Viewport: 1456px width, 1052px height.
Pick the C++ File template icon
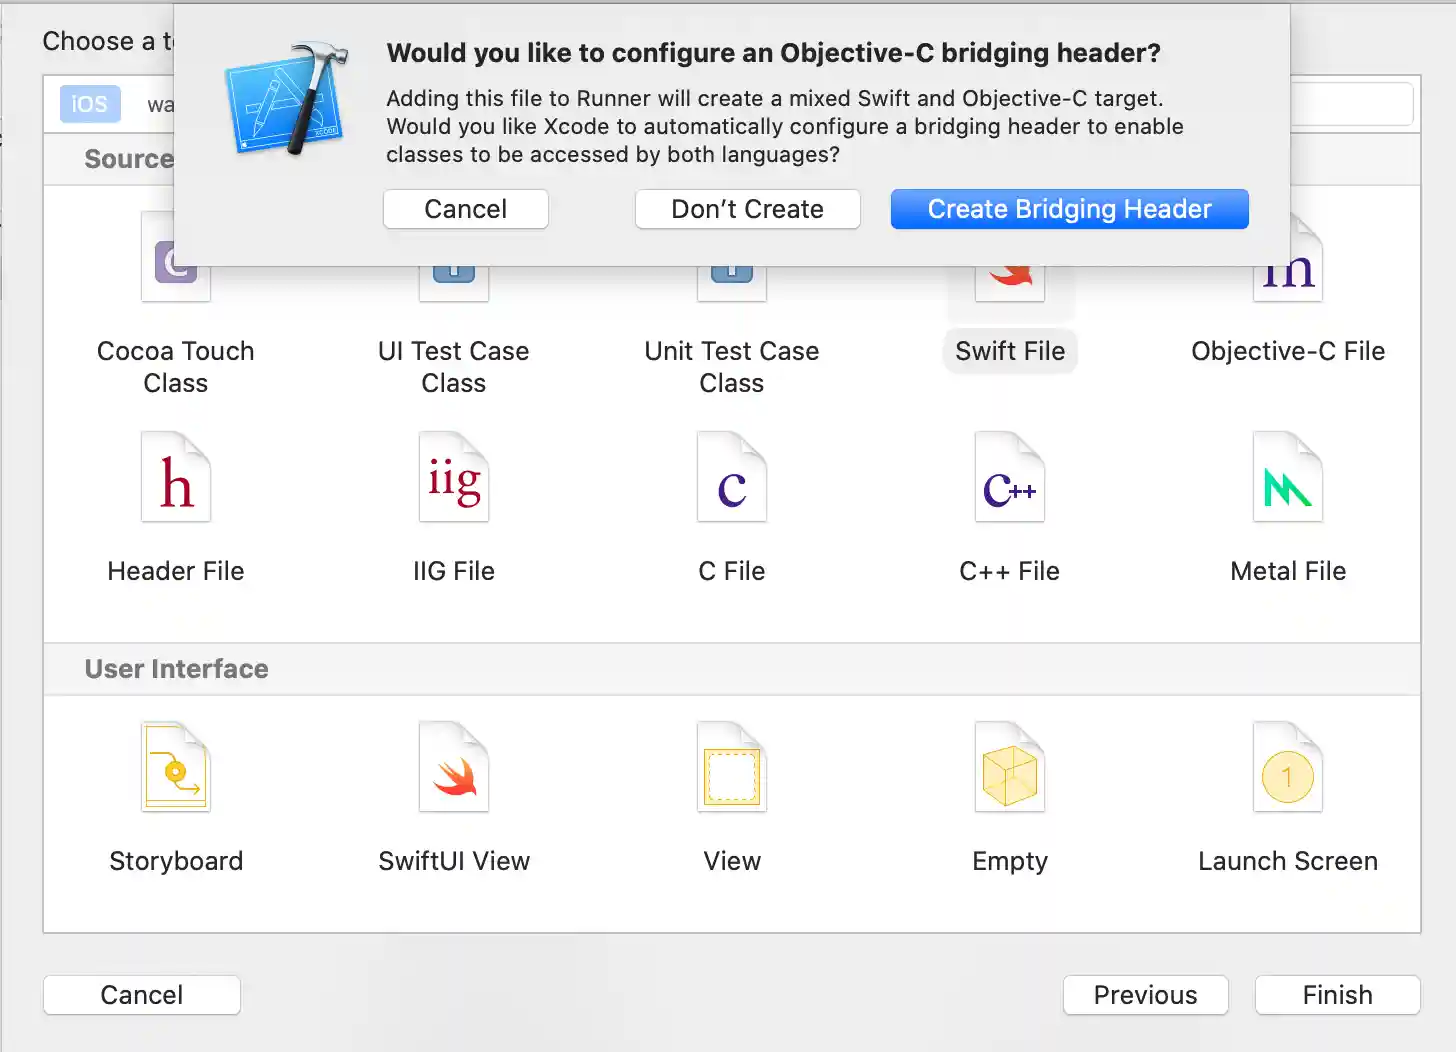coord(1010,478)
